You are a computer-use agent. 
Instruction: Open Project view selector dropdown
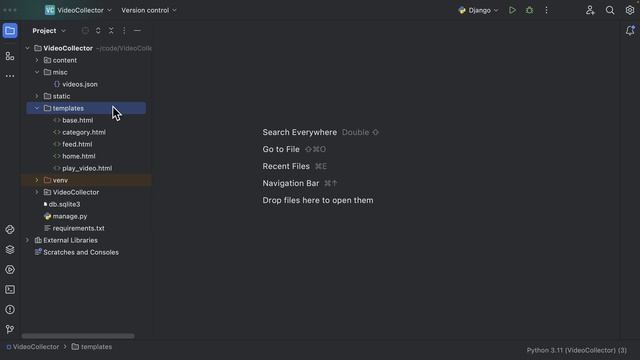click(49, 31)
